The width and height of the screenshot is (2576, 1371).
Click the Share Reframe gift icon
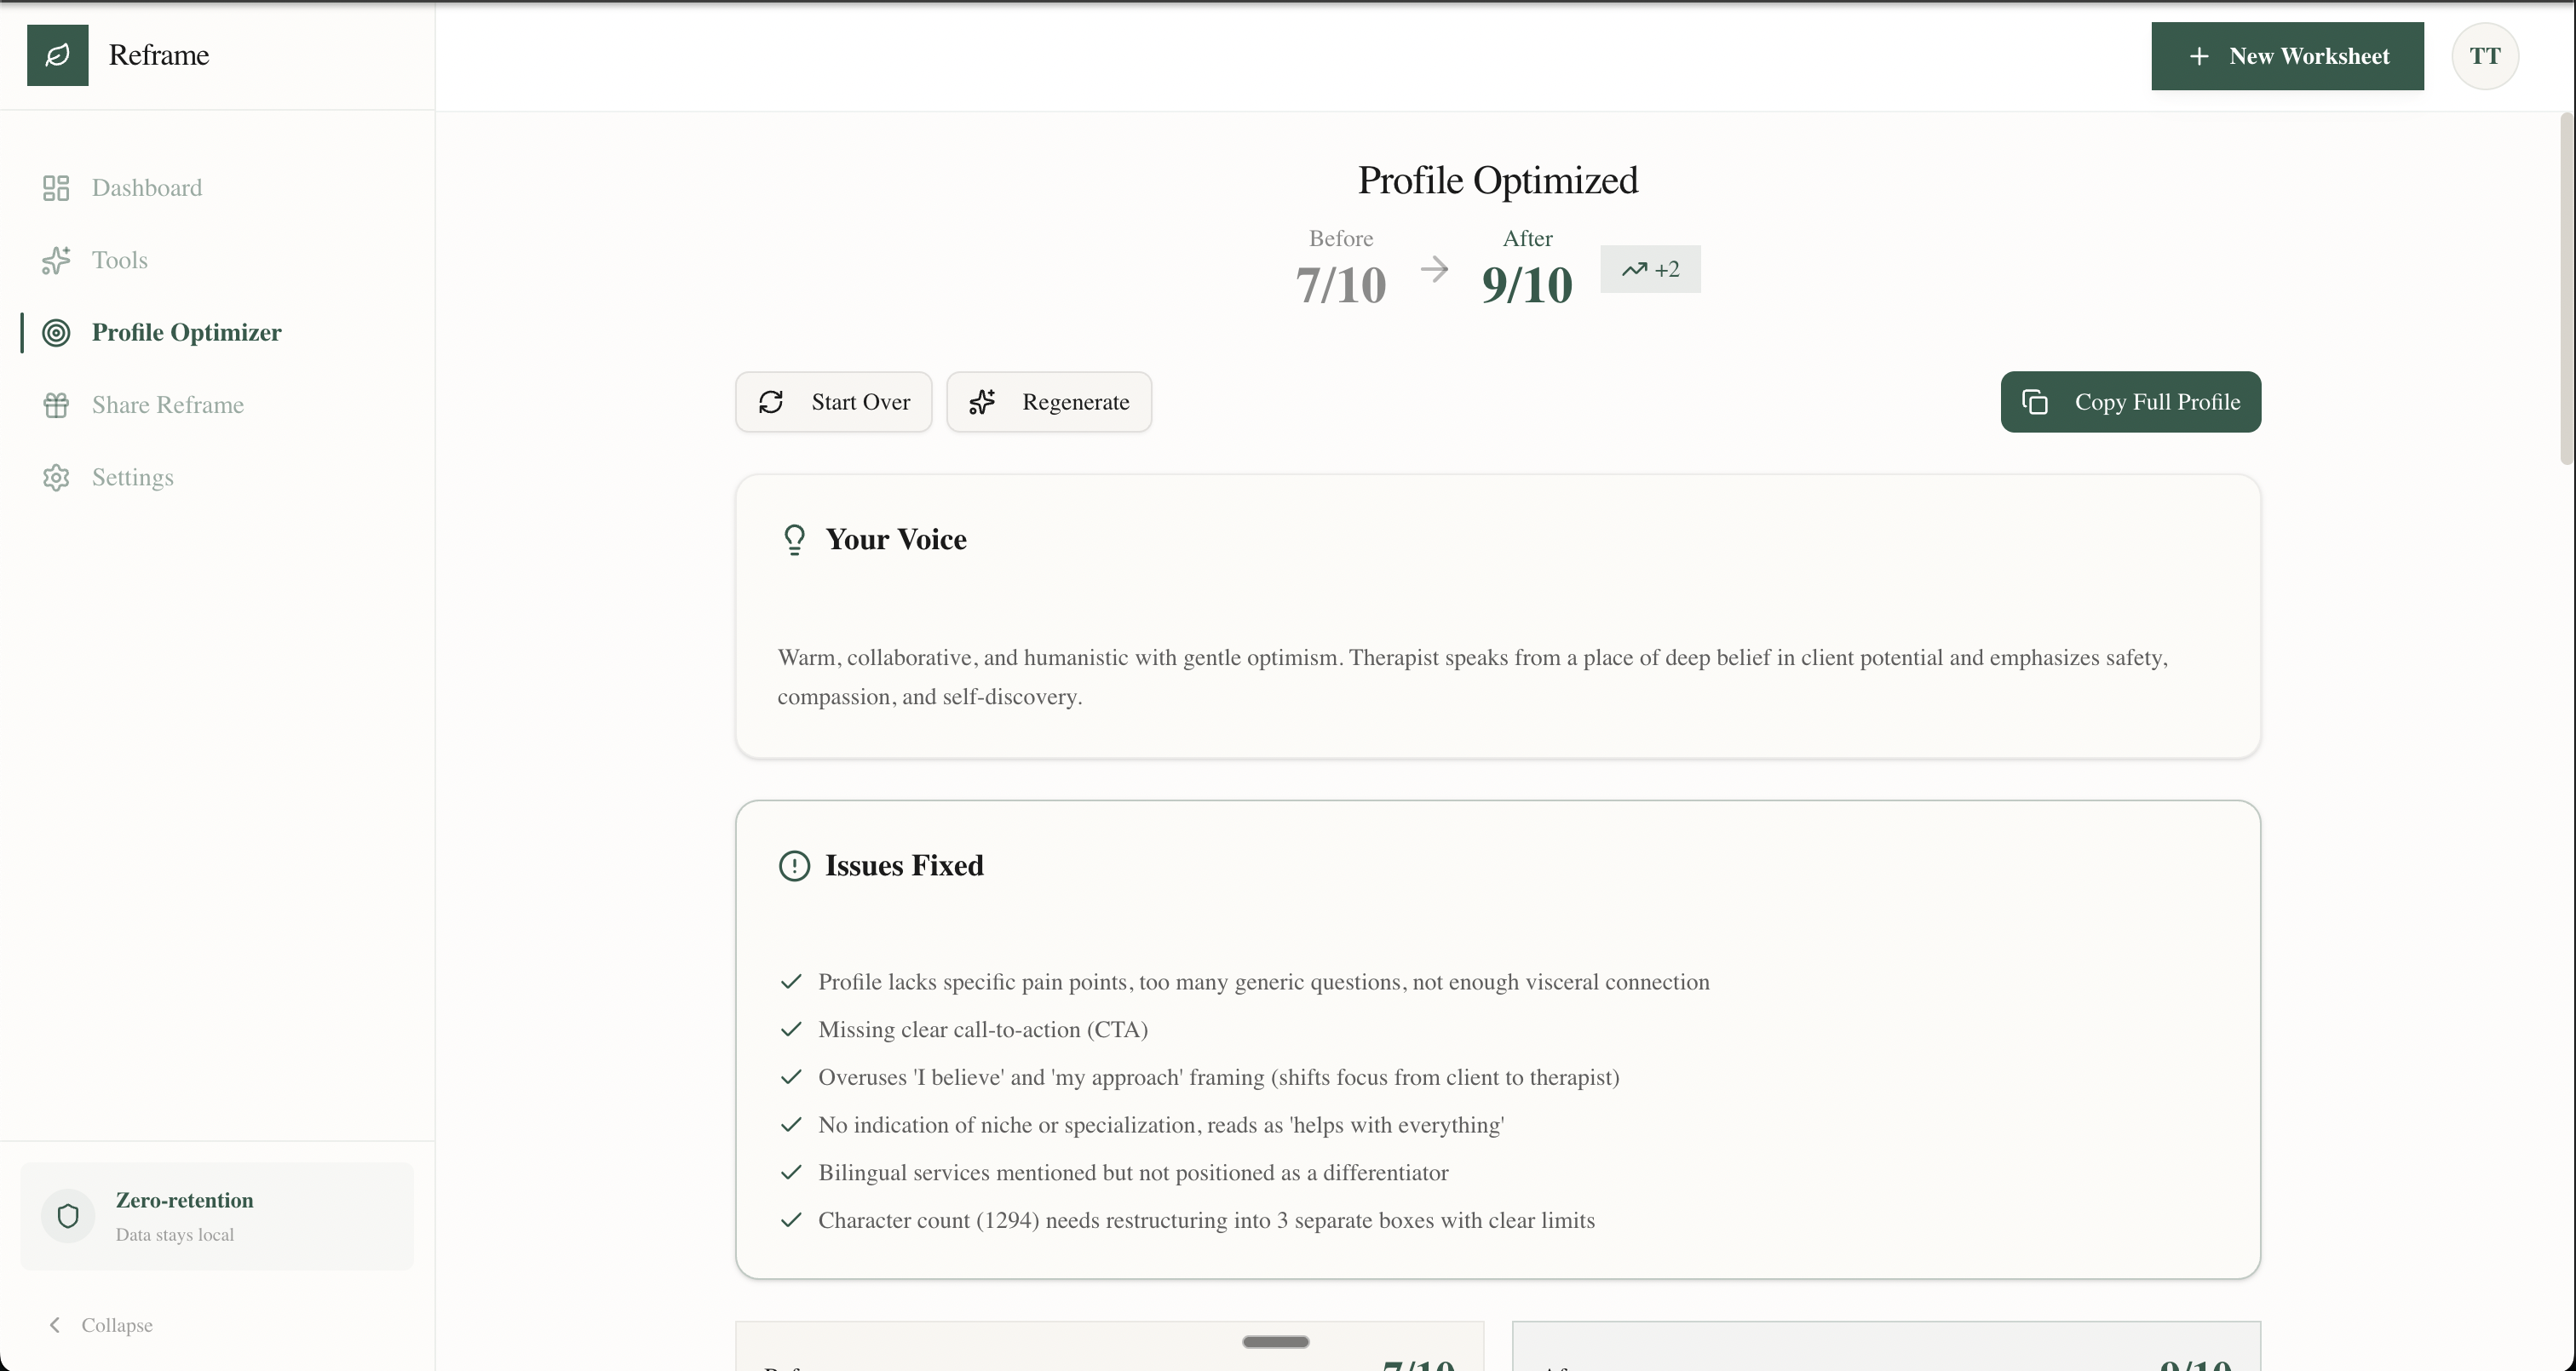56,405
